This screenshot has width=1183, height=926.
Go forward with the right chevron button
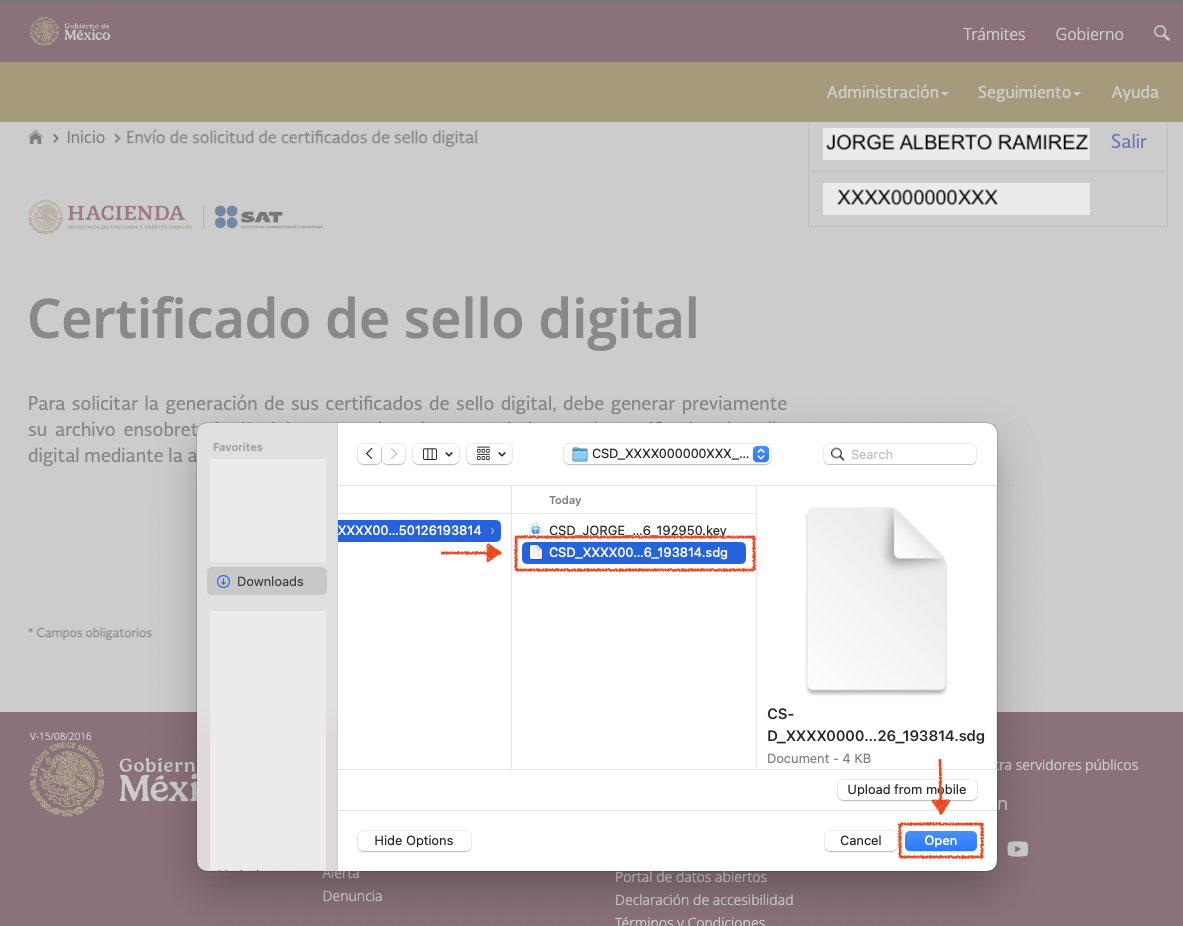pyautogui.click(x=394, y=454)
